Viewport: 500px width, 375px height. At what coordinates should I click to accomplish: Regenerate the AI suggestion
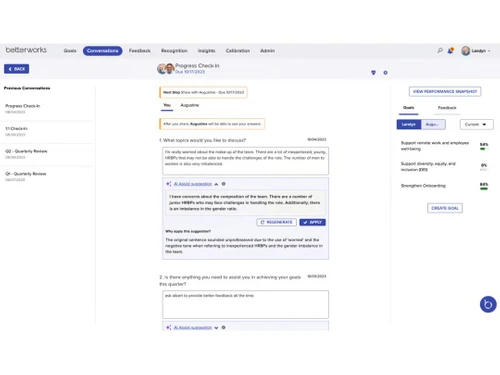coord(276,222)
